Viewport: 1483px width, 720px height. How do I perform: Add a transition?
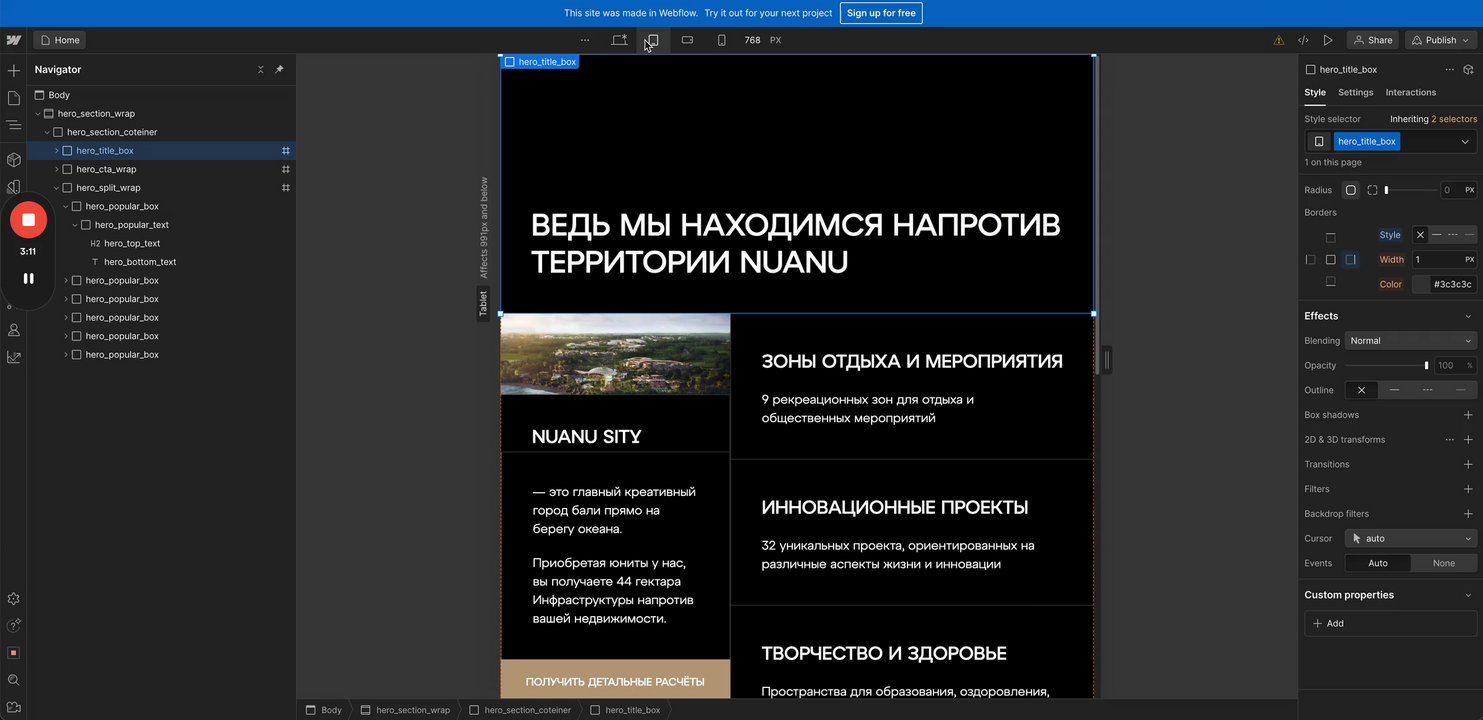click(1468, 465)
